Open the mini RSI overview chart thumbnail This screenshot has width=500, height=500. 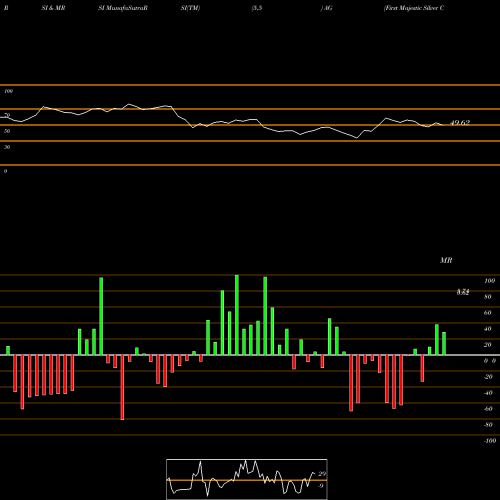(x=247, y=479)
